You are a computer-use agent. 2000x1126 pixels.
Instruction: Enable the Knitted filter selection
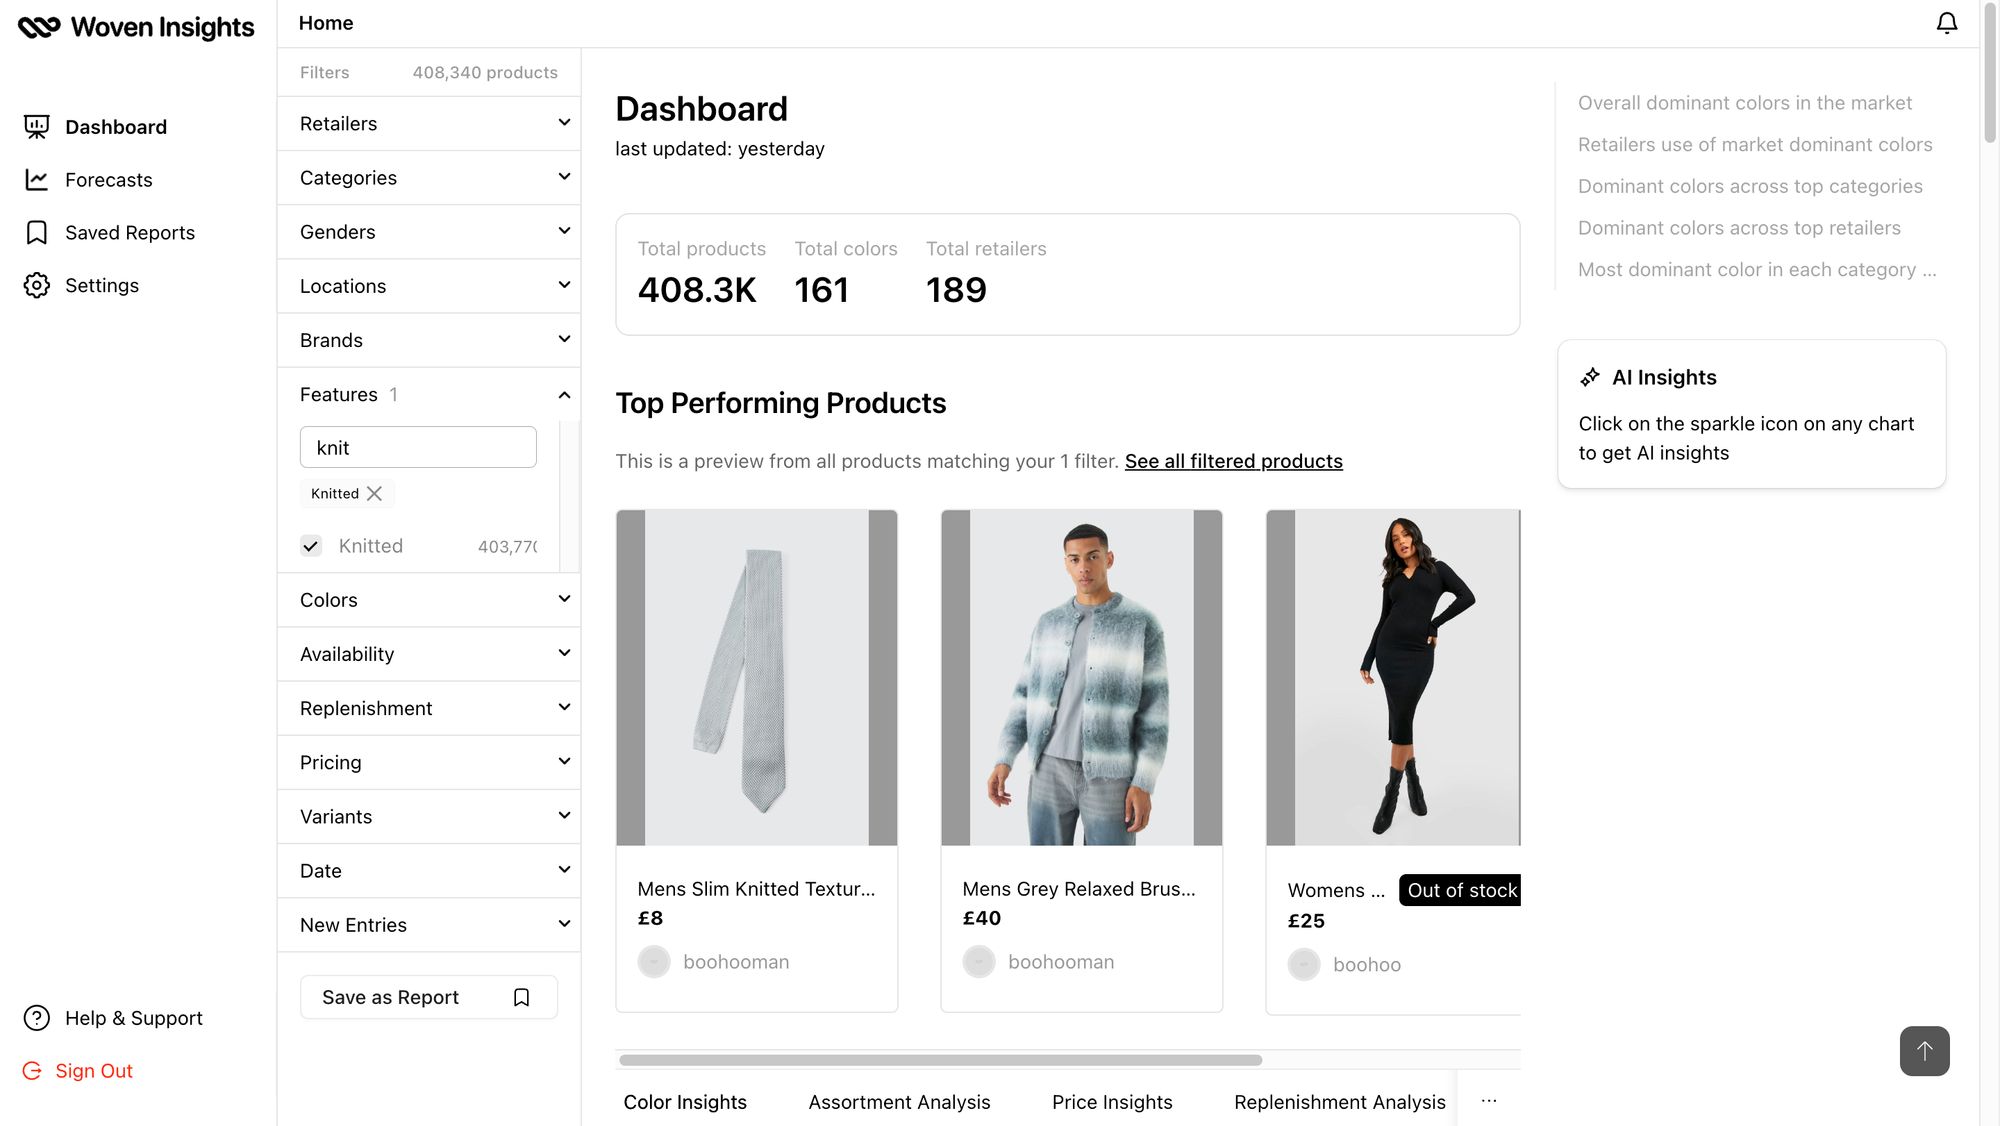[x=313, y=547]
